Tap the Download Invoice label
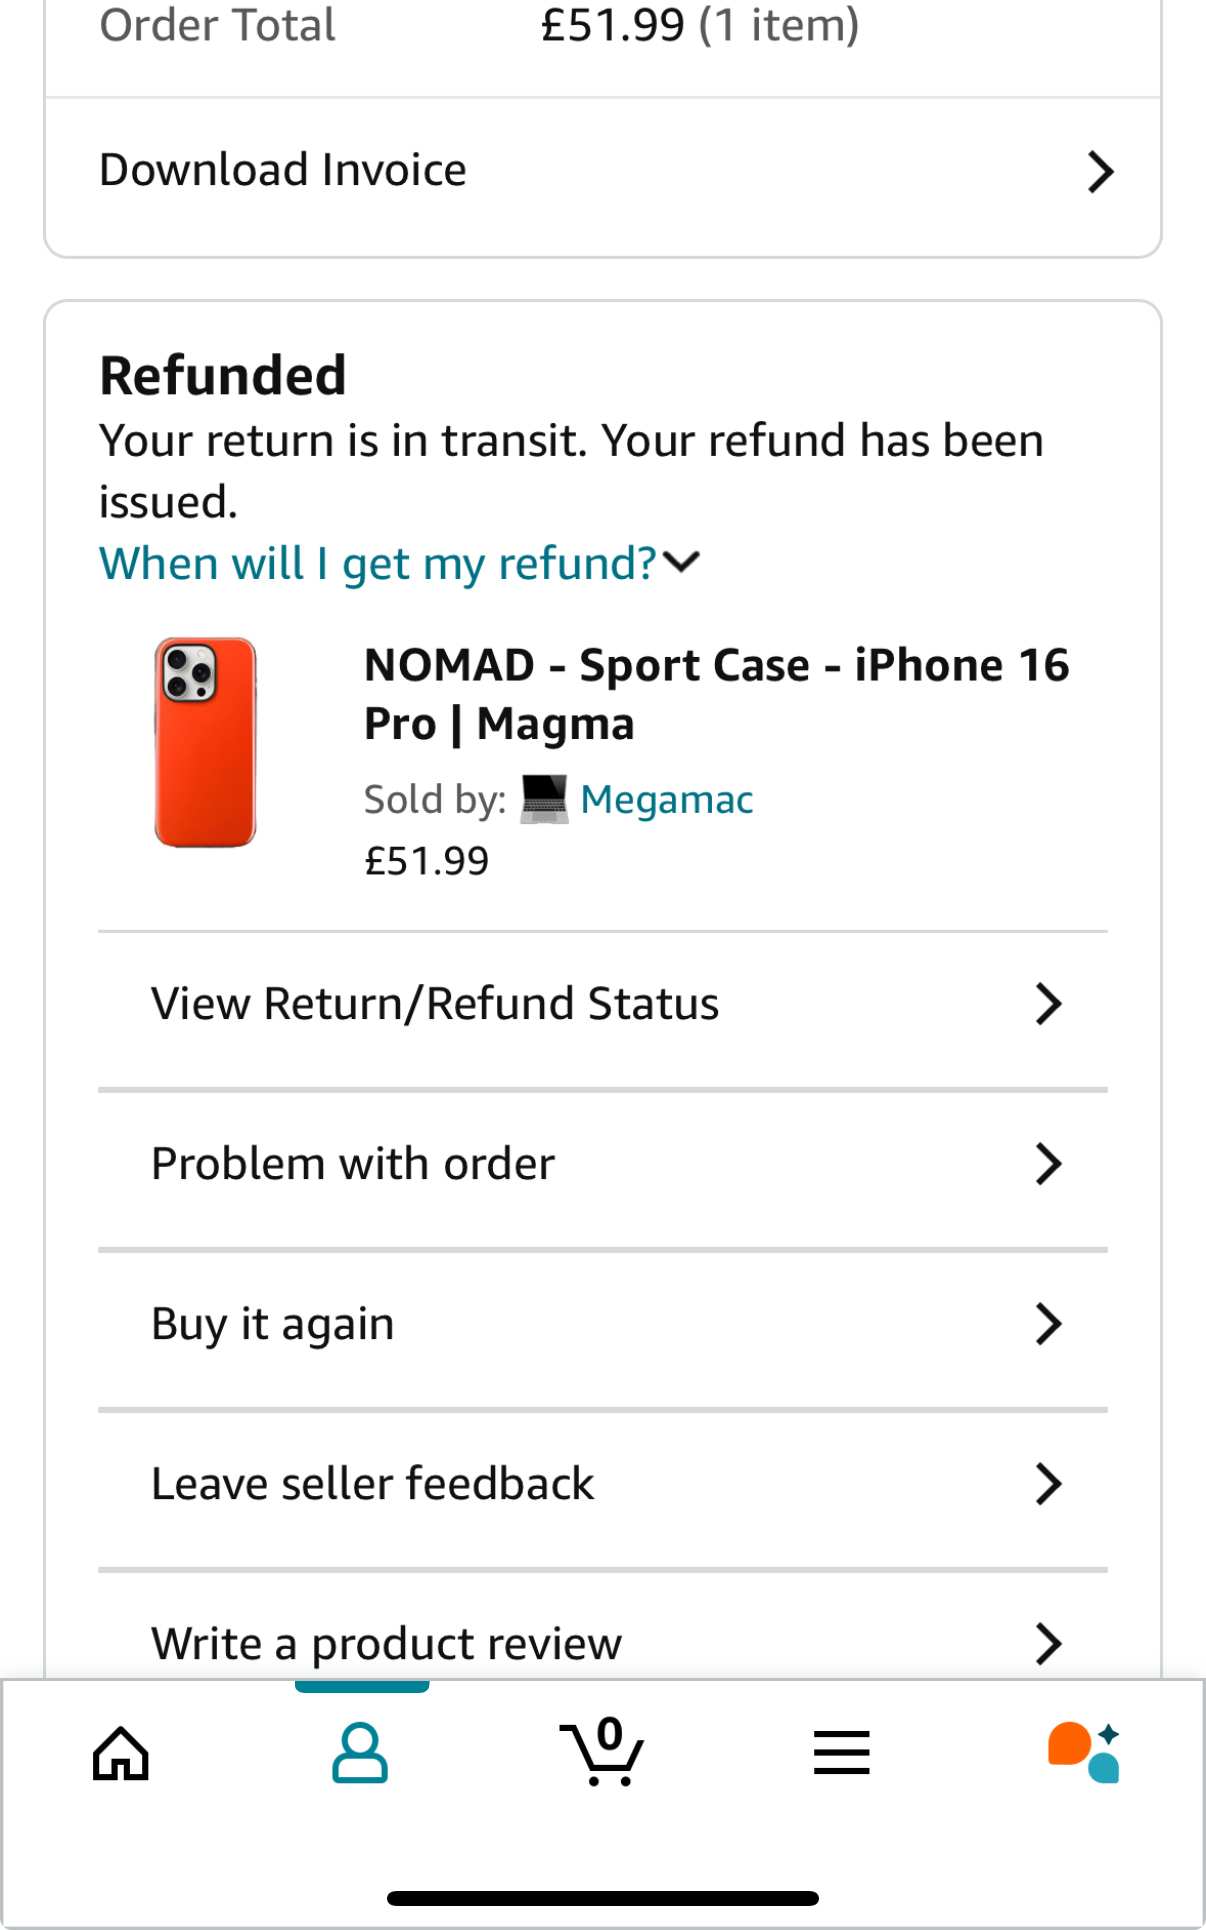This screenshot has height=1930, width=1206. 283,170
